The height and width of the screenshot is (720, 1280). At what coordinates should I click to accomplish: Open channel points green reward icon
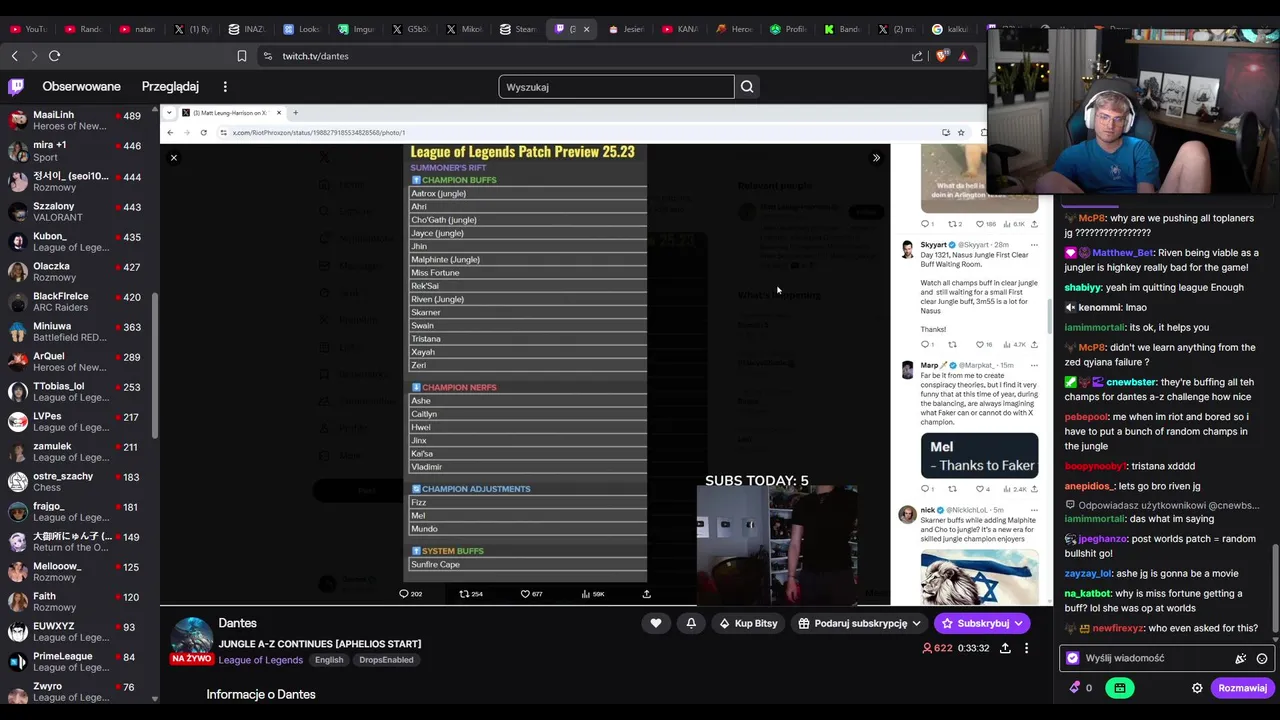click(x=1120, y=688)
